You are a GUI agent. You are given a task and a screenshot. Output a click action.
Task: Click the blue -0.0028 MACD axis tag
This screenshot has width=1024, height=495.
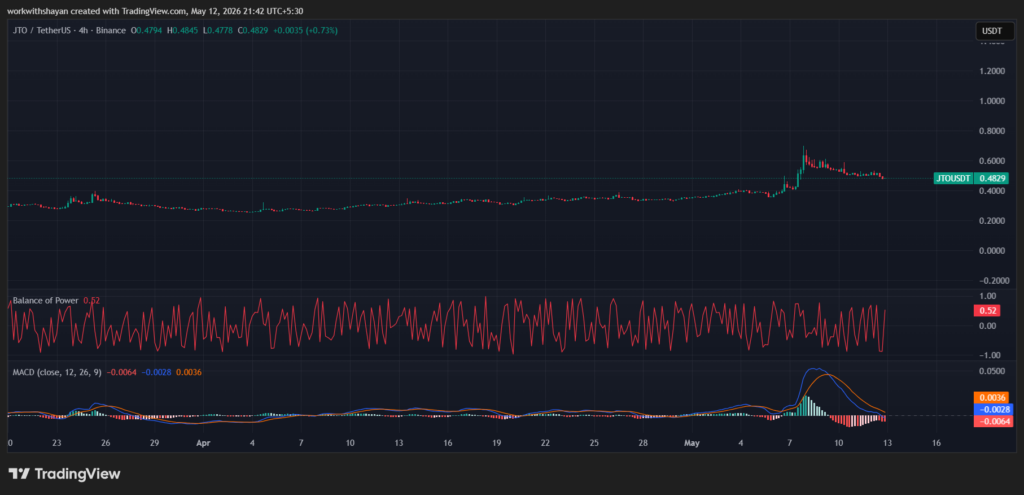(993, 409)
